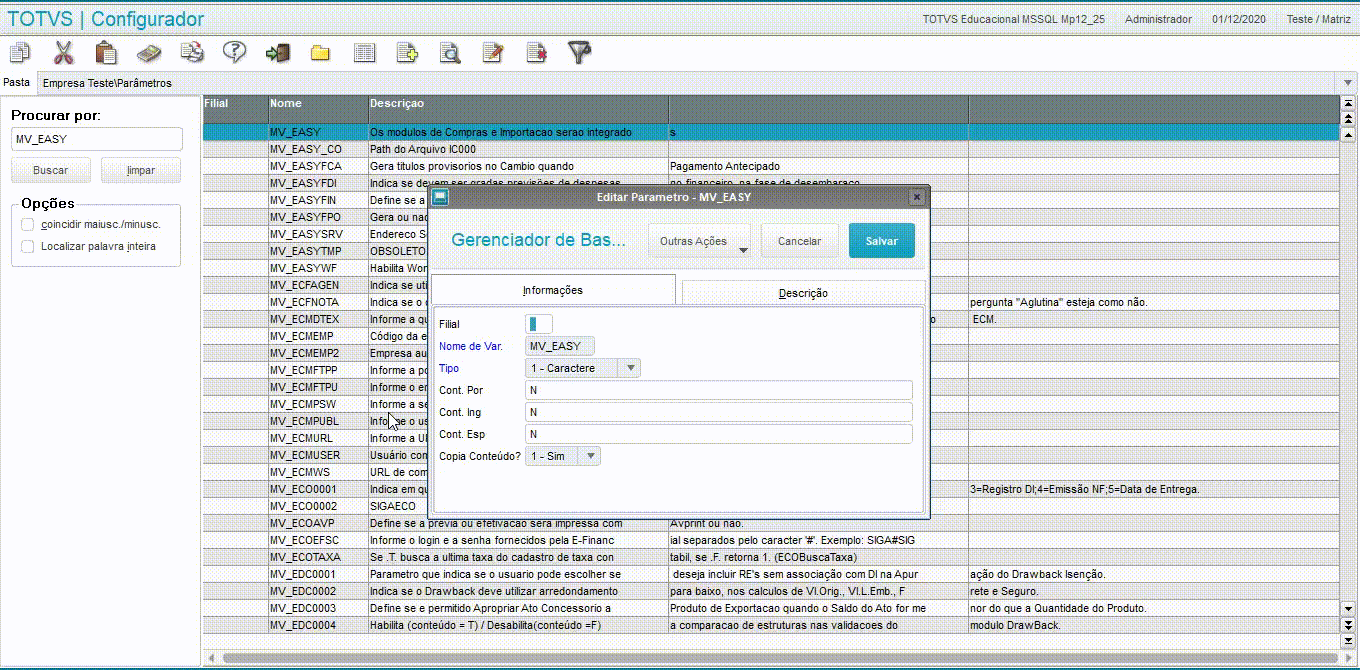
Task: Click the yellow folder icon
Action: click(320, 52)
